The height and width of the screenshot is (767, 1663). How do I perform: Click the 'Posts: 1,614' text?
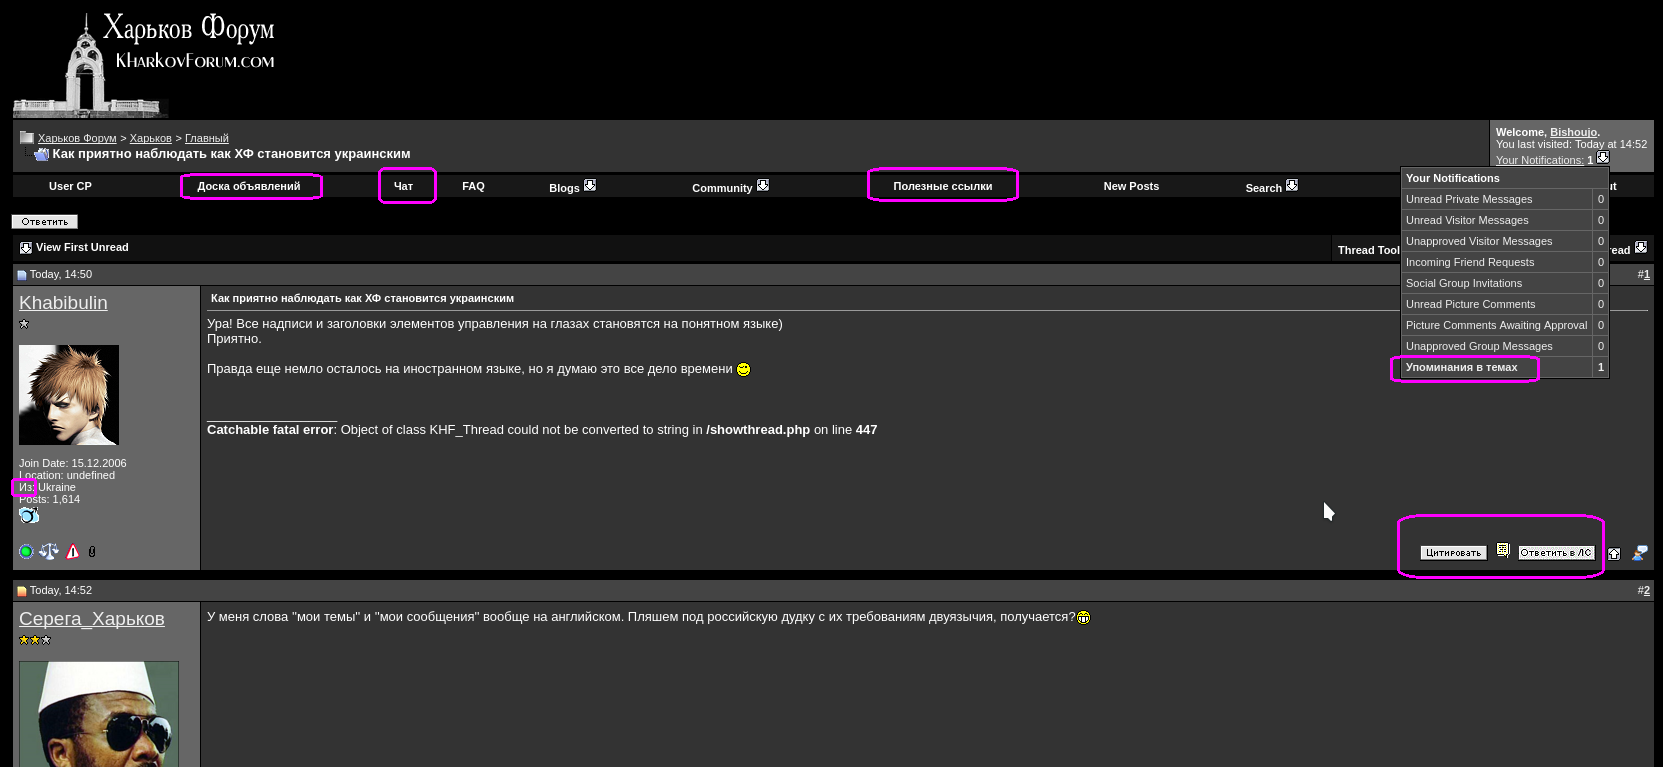click(49, 499)
